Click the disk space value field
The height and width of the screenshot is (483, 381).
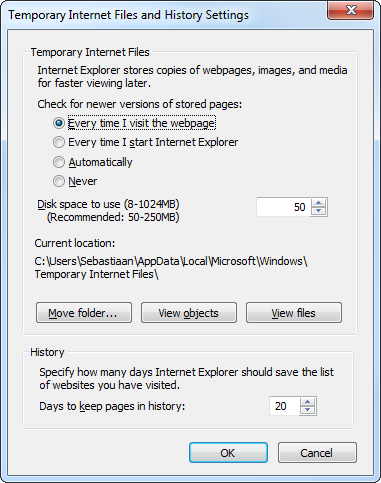[283, 207]
